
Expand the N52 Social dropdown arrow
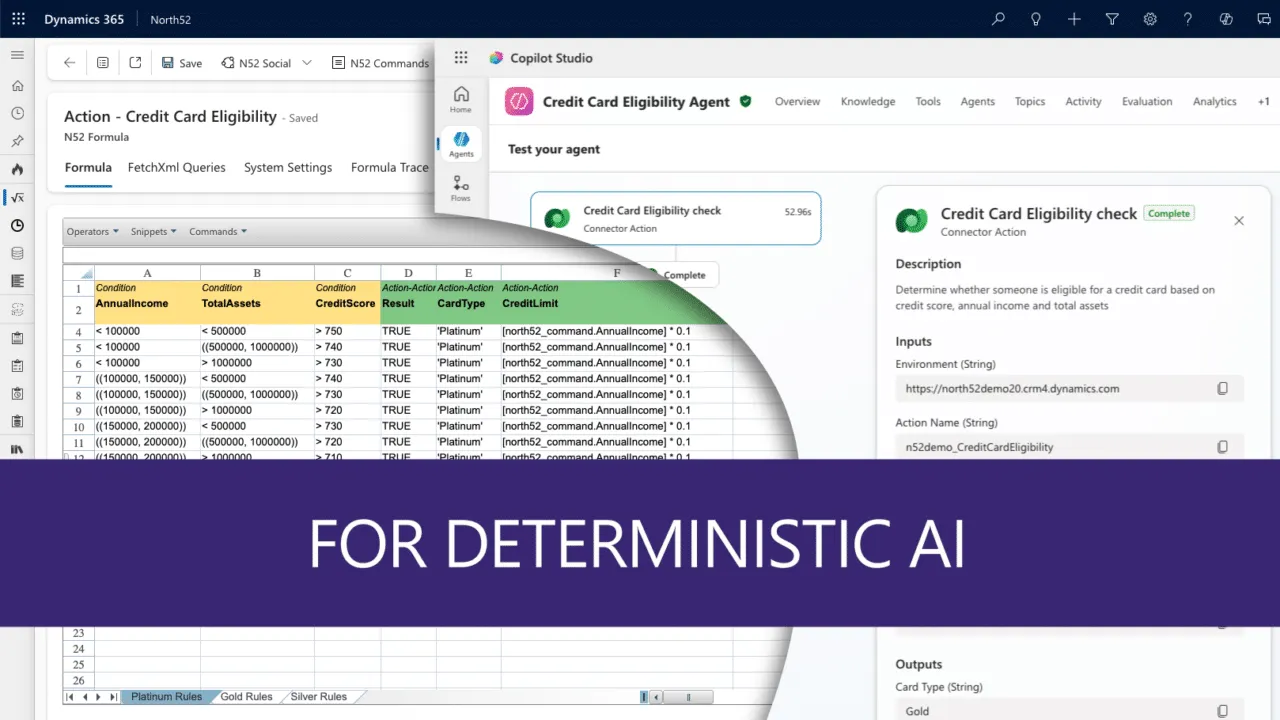pos(307,63)
